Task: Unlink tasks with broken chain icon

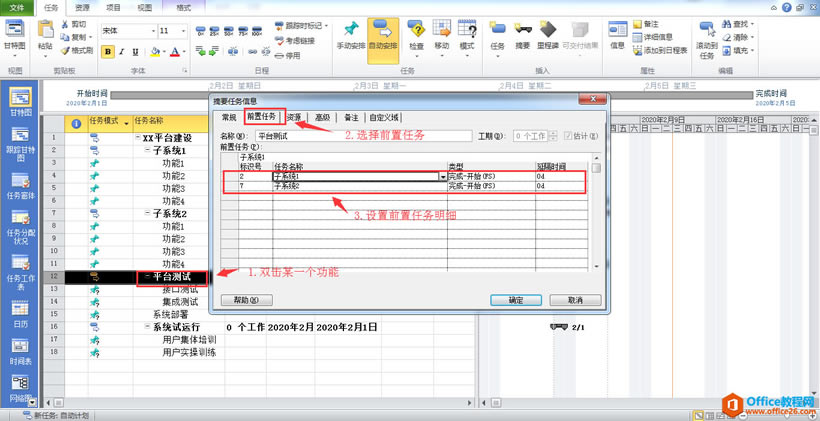Action: tap(266, 51)
